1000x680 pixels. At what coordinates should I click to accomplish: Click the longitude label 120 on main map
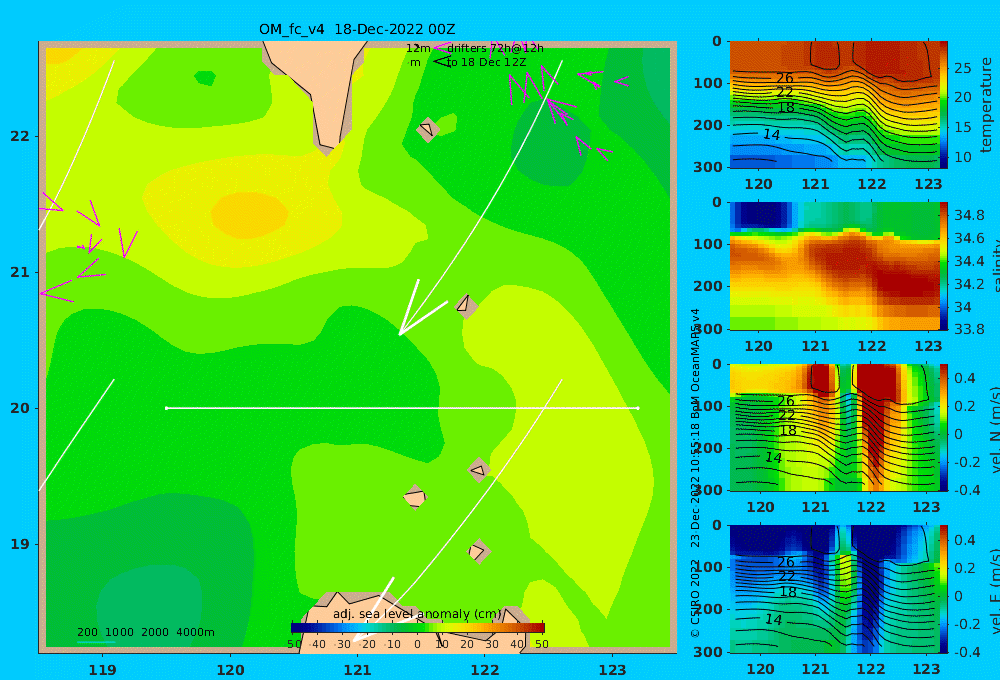pyautogui.click(x=230, y=670)
